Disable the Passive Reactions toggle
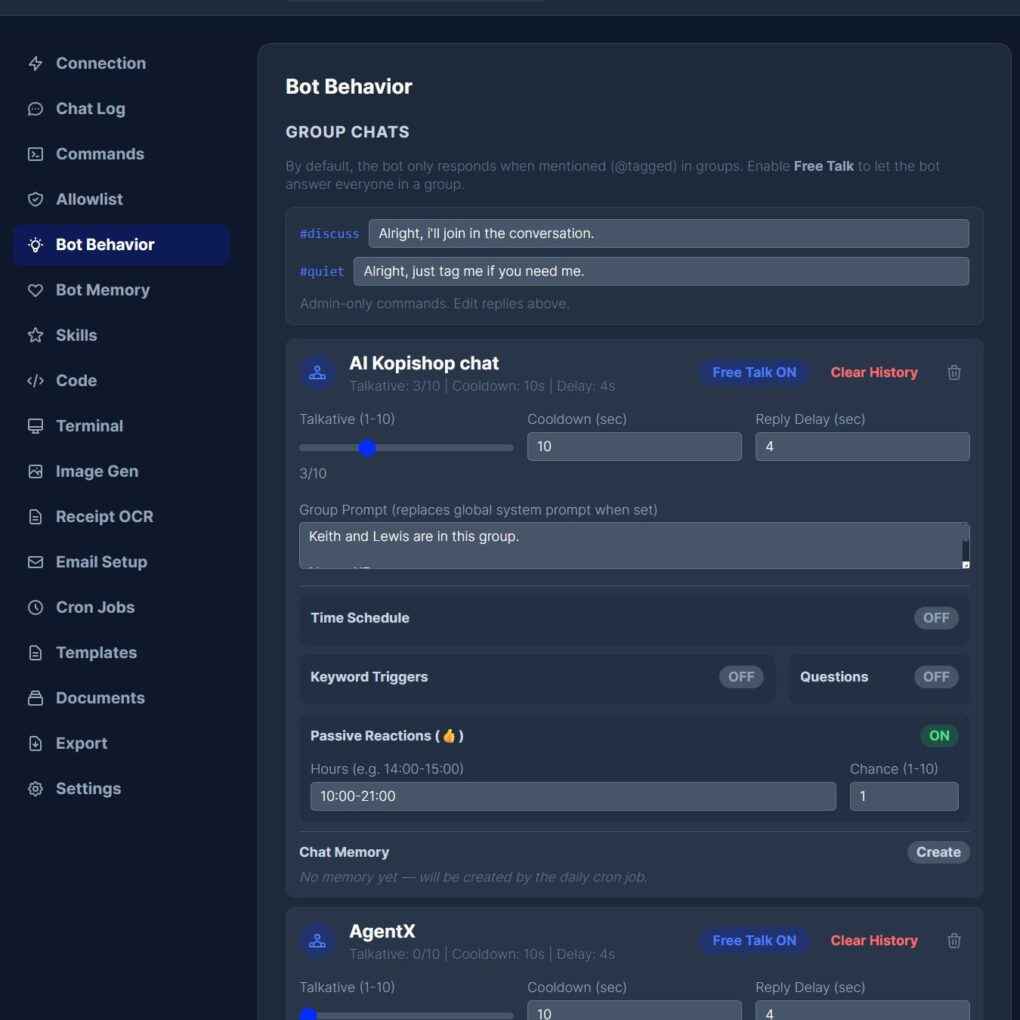This screenshot has height=1020, width=1020. tap(939, 736)
